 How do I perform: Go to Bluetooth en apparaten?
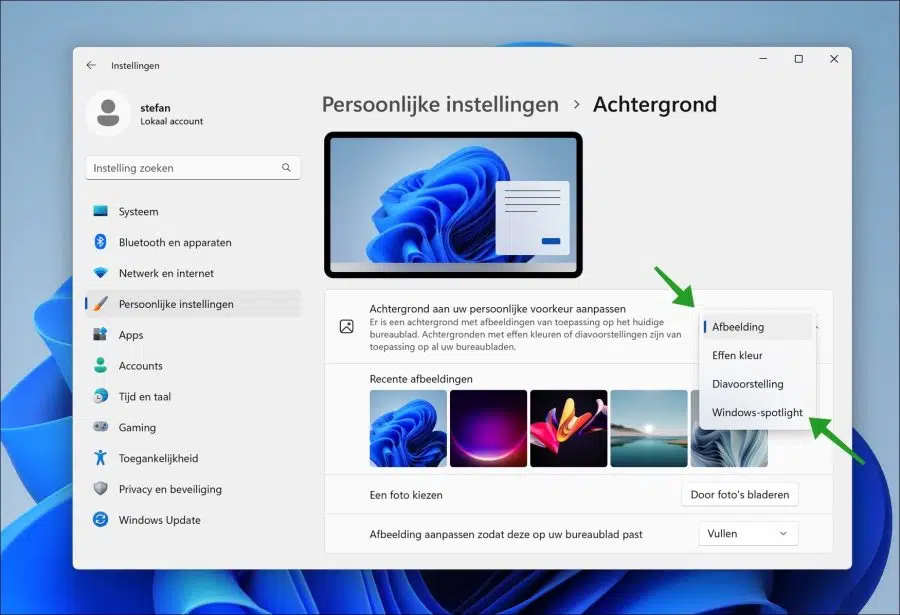pyautogui.click(x=193, y=242)
